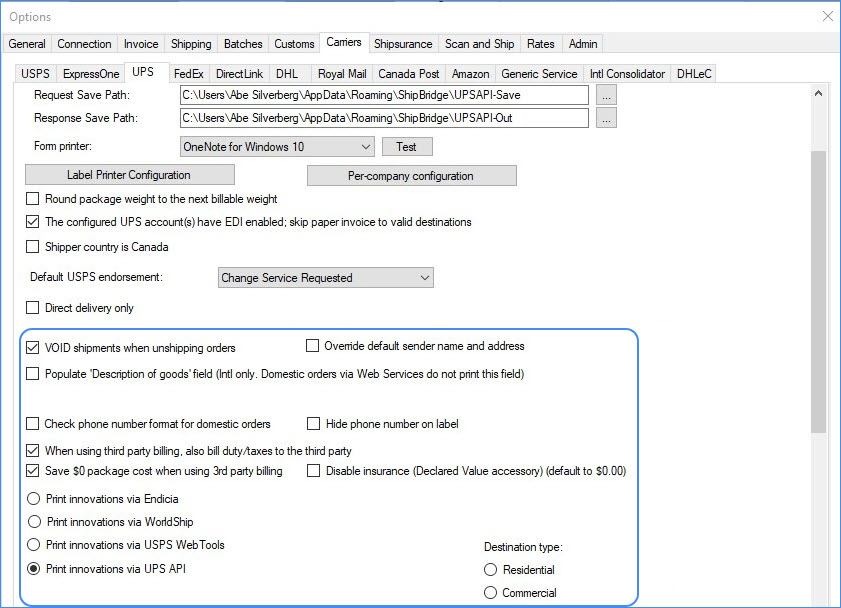Screen dimensions: 841x608
Task: Select the USPS carrier sub-tab
Action: pyautogui.click(x=35, y=74)
